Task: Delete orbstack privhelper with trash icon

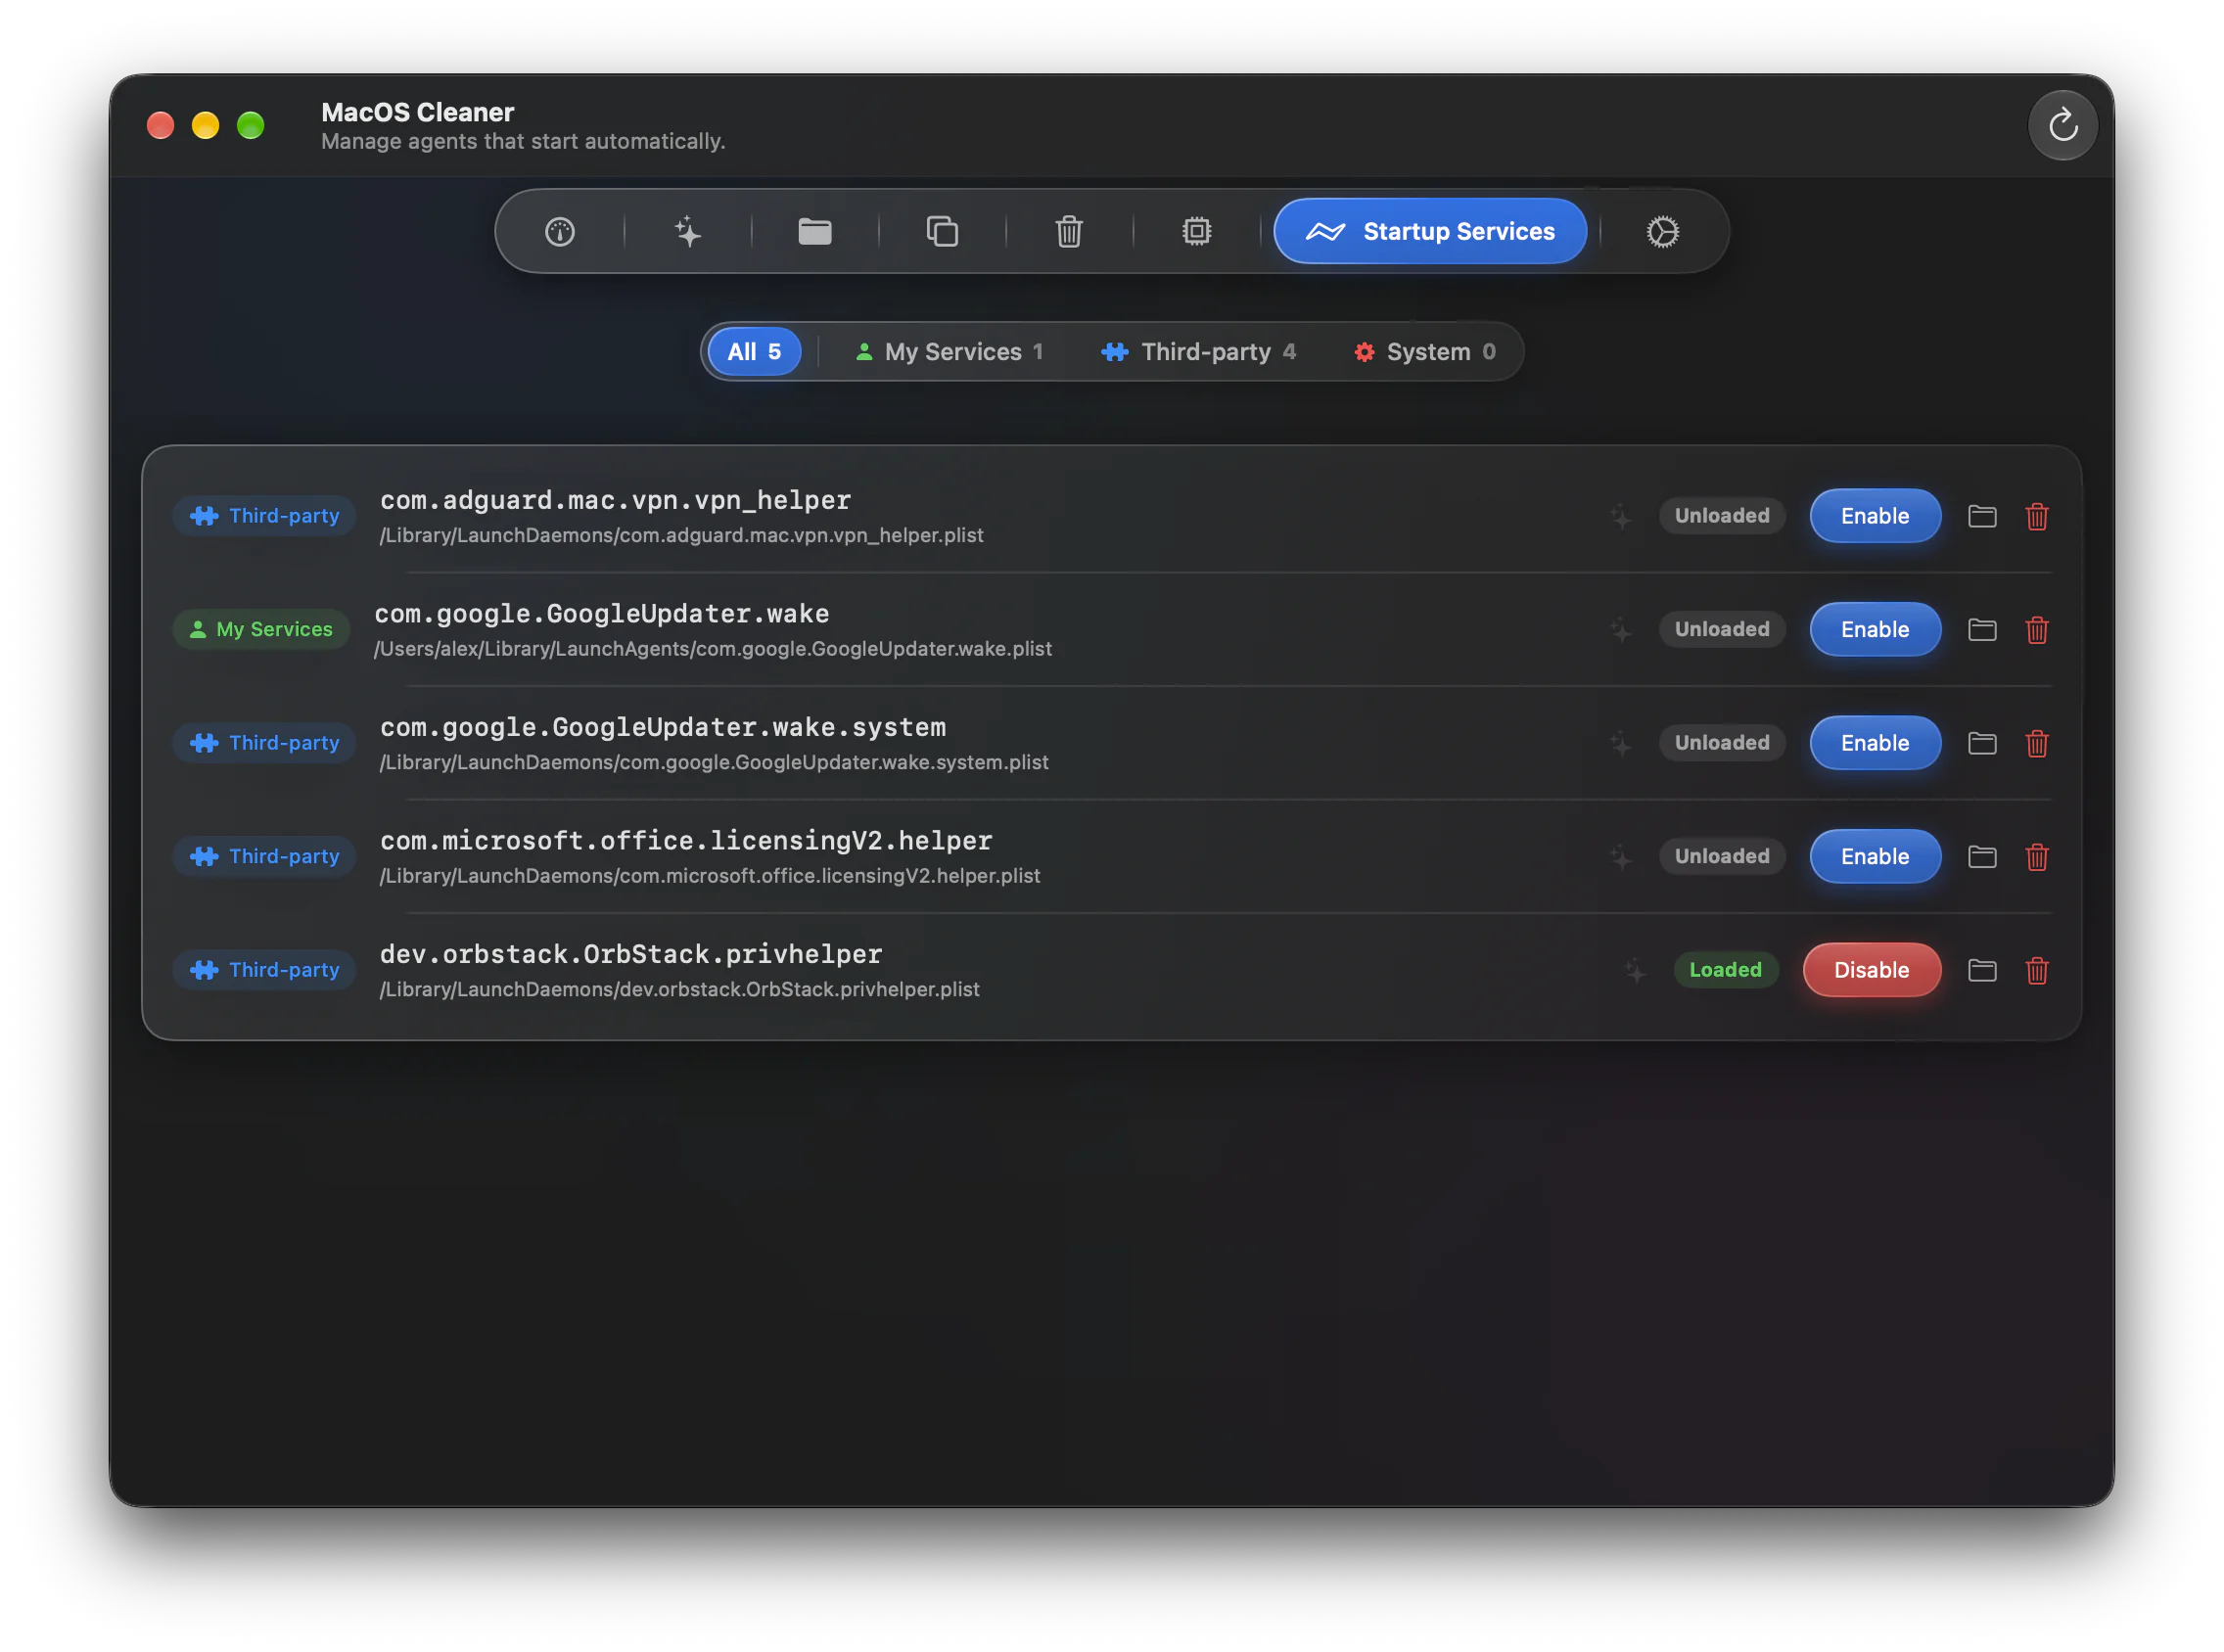Action: [x=2037, y=970]
